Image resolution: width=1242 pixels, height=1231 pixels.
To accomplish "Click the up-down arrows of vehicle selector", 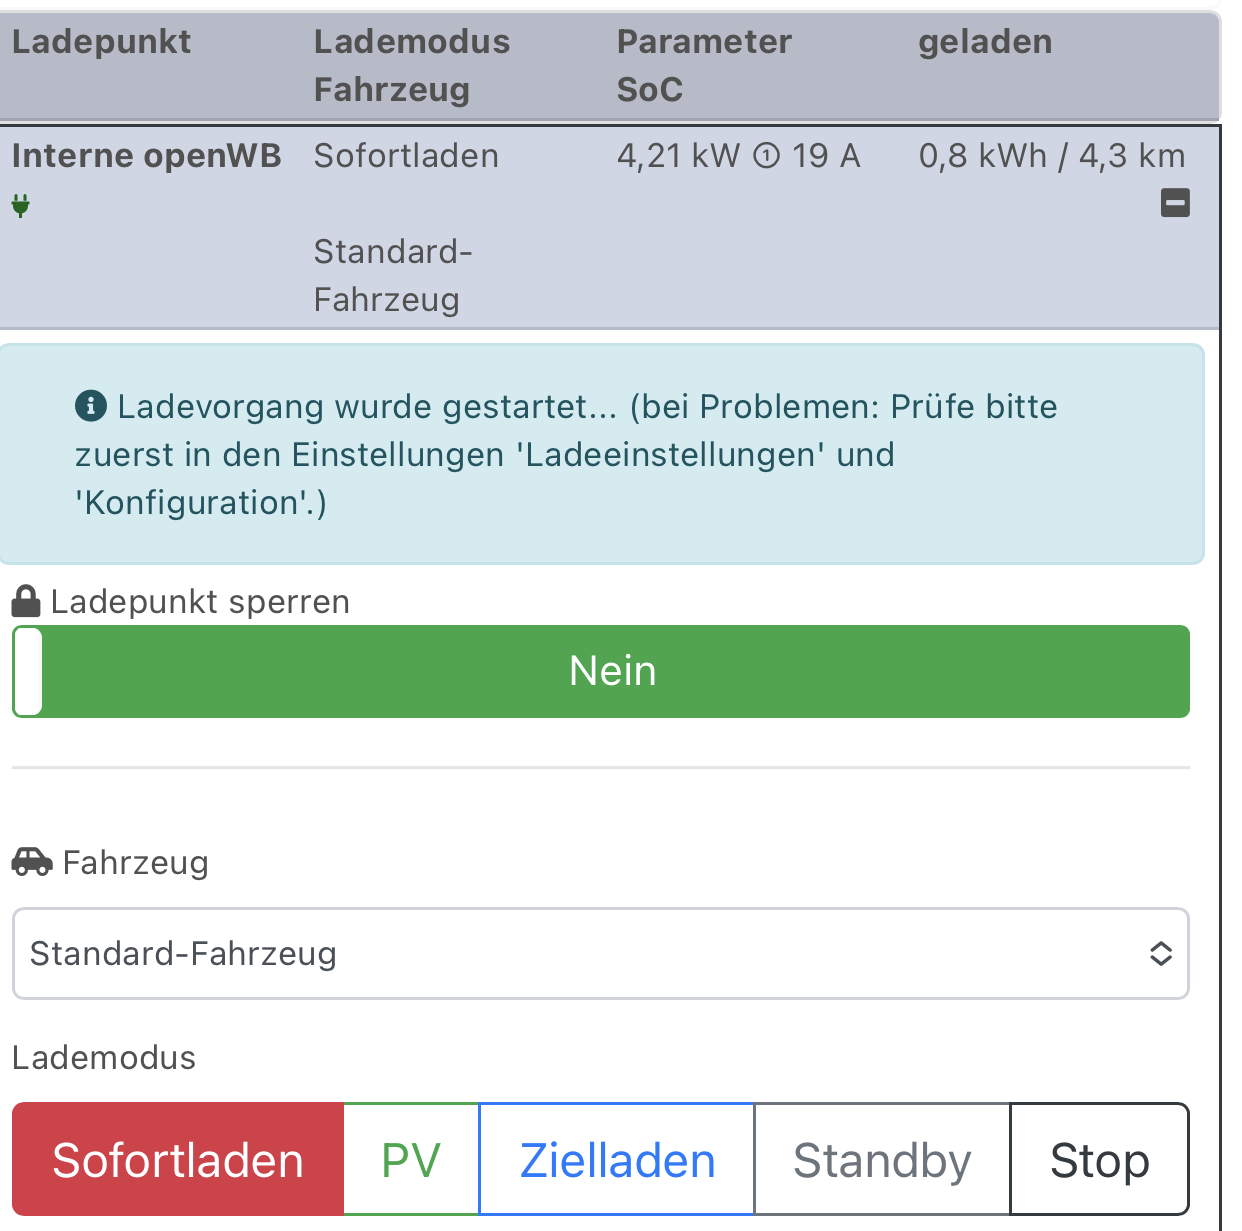I will click(1160, 953).
